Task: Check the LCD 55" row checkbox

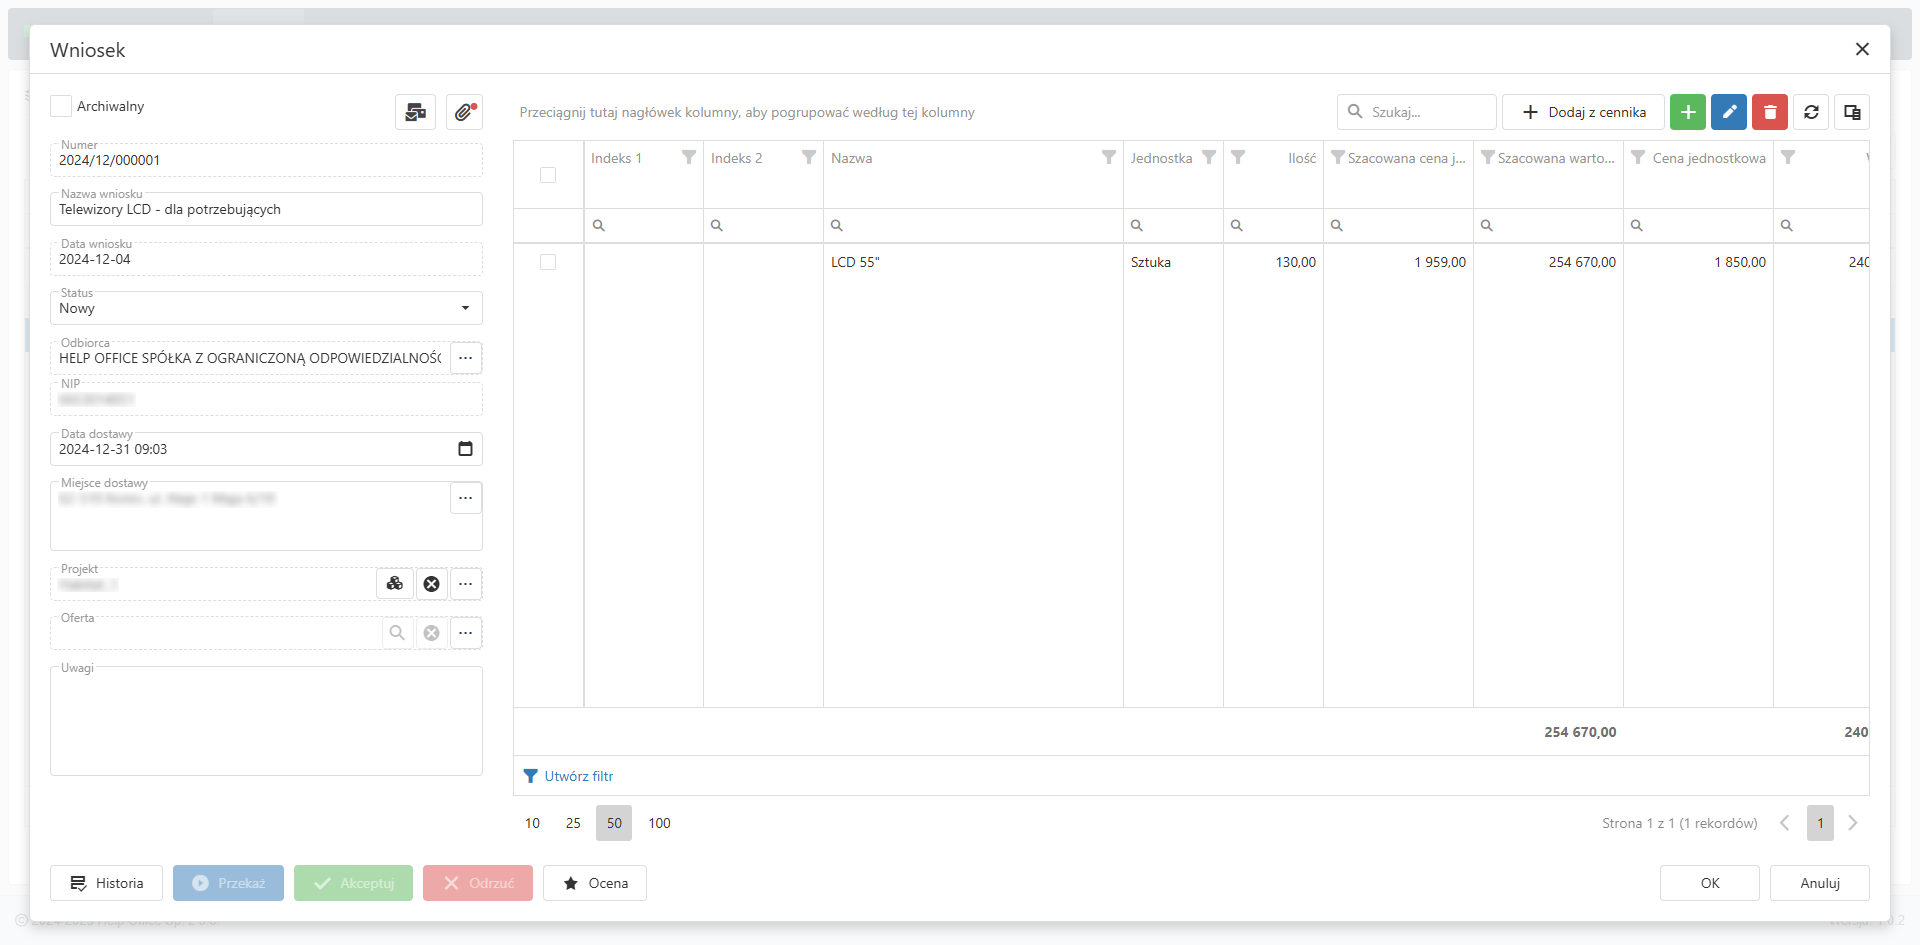Action: [548, 262]
